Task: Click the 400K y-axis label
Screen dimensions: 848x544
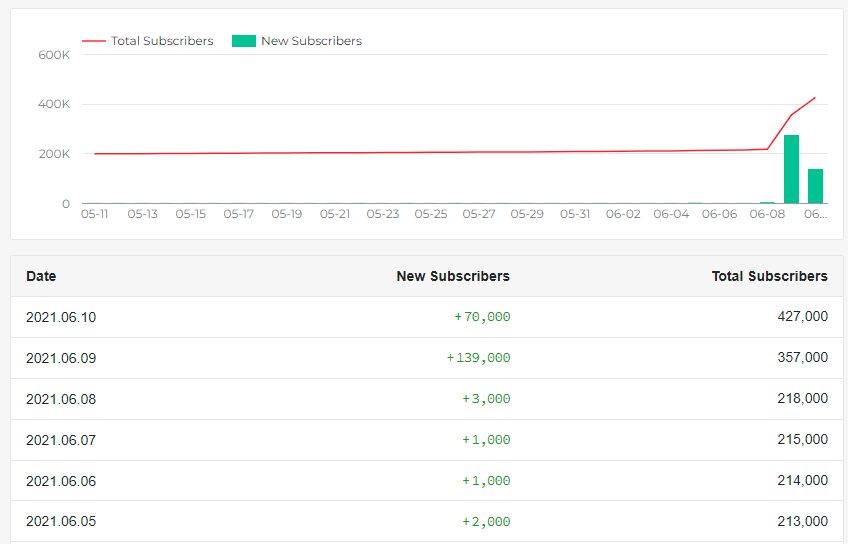Action: tap(54, 104)
